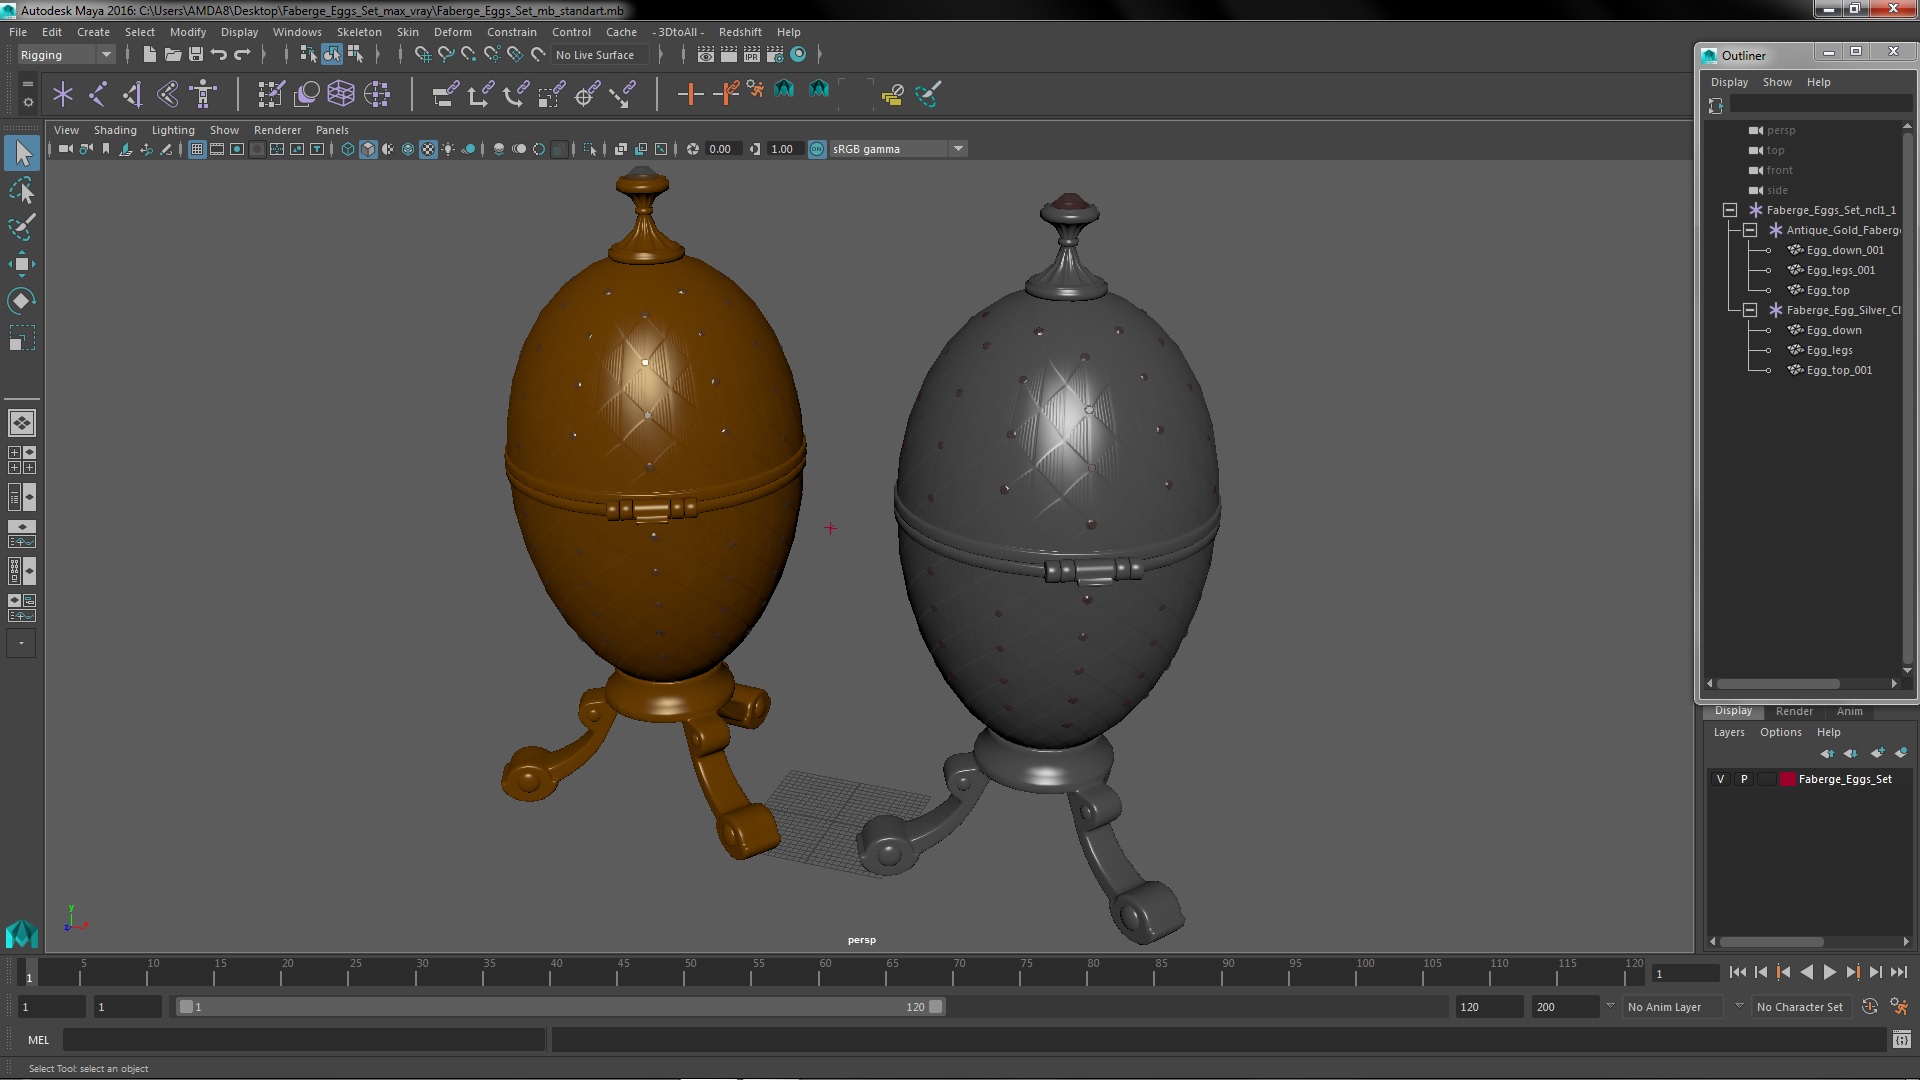Expand Faberge_Eggs_Set_nct1 tree node
This screenshot has height=1080, width=1920.
[x=1727, y=208]
